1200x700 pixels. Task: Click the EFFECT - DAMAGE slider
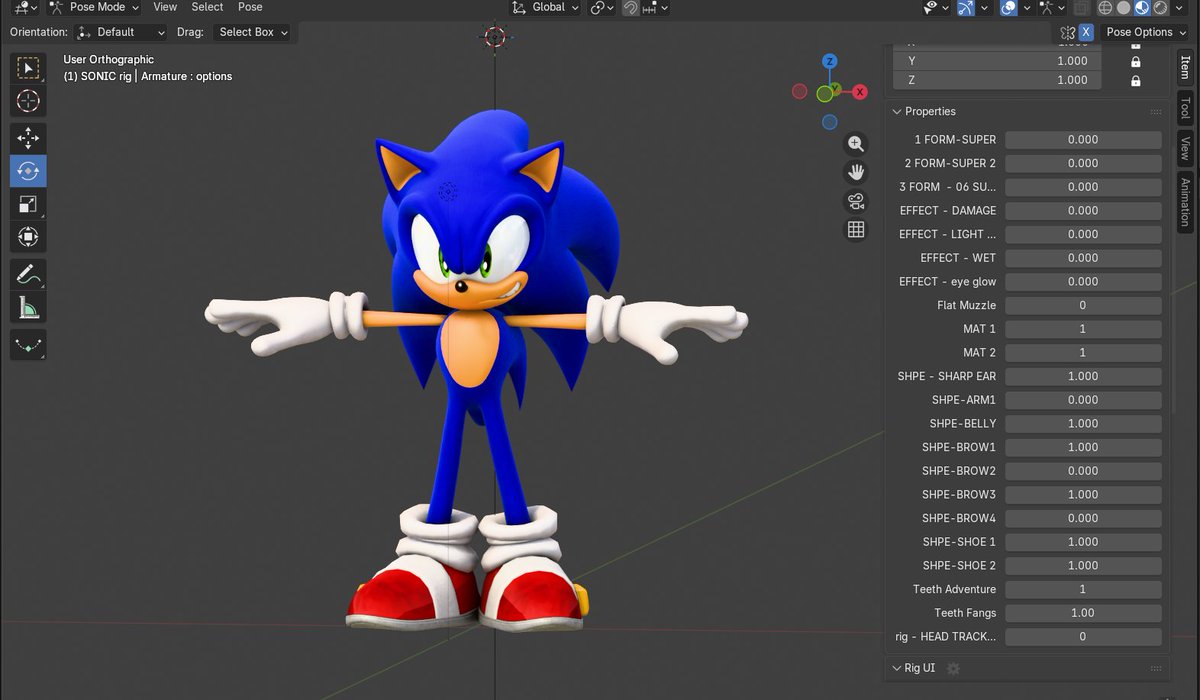[1083, 211]
